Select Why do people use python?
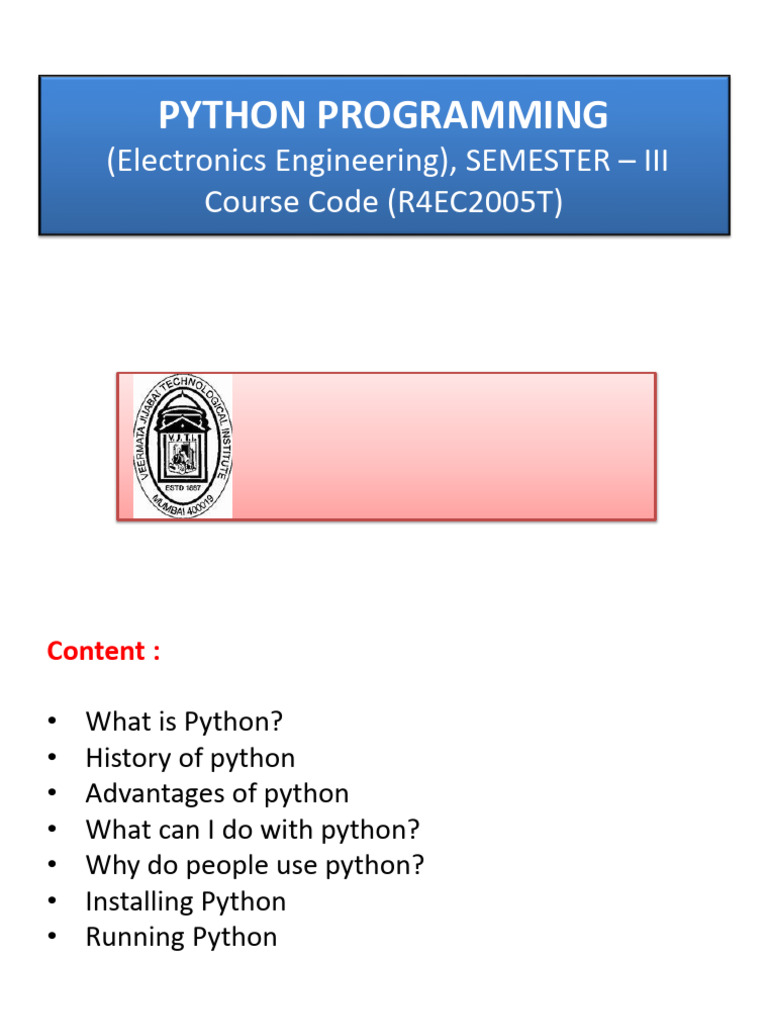Screen dimensions: 768x1024 point(255,865)
